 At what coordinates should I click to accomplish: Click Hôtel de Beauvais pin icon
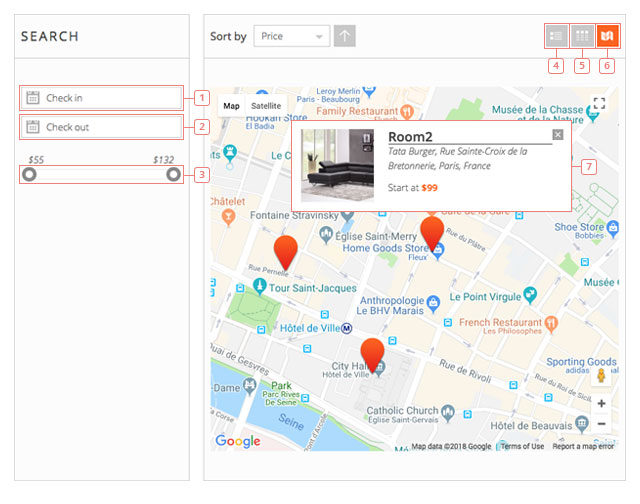point(582,424)
